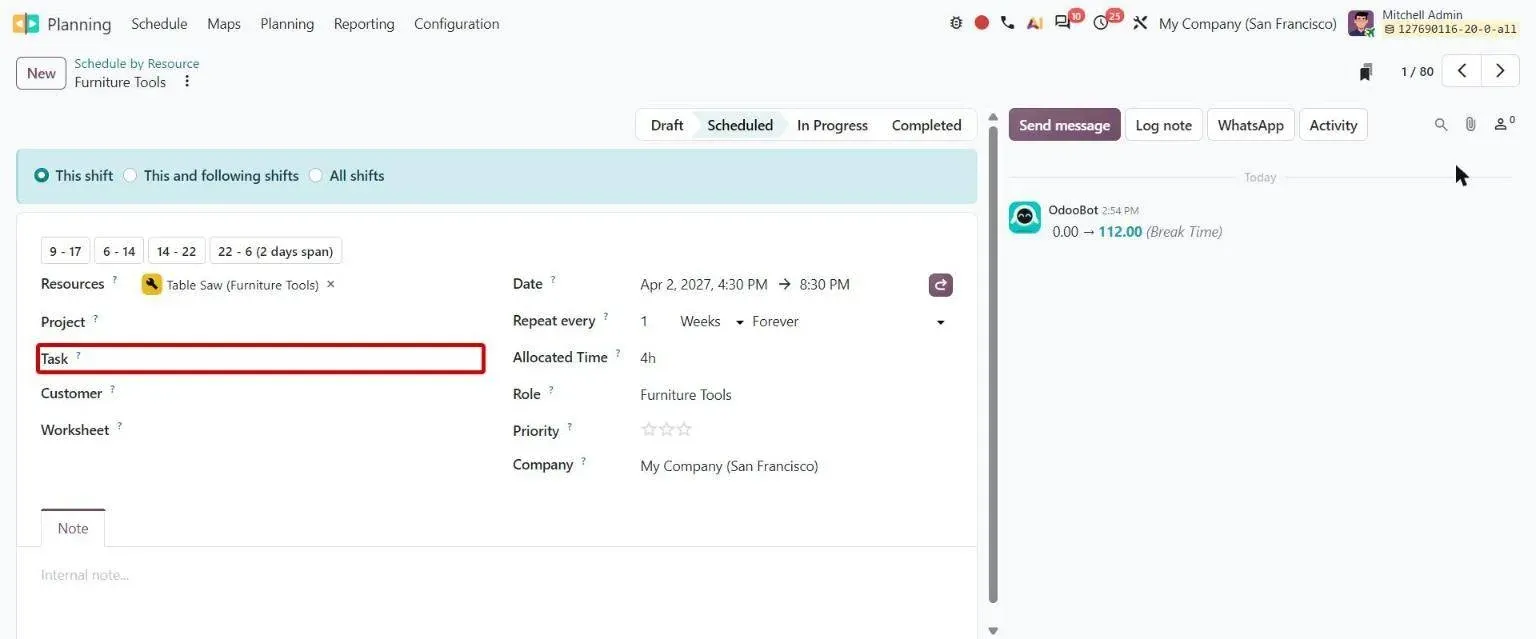Select the All shifts radio button

coord(316,175)
